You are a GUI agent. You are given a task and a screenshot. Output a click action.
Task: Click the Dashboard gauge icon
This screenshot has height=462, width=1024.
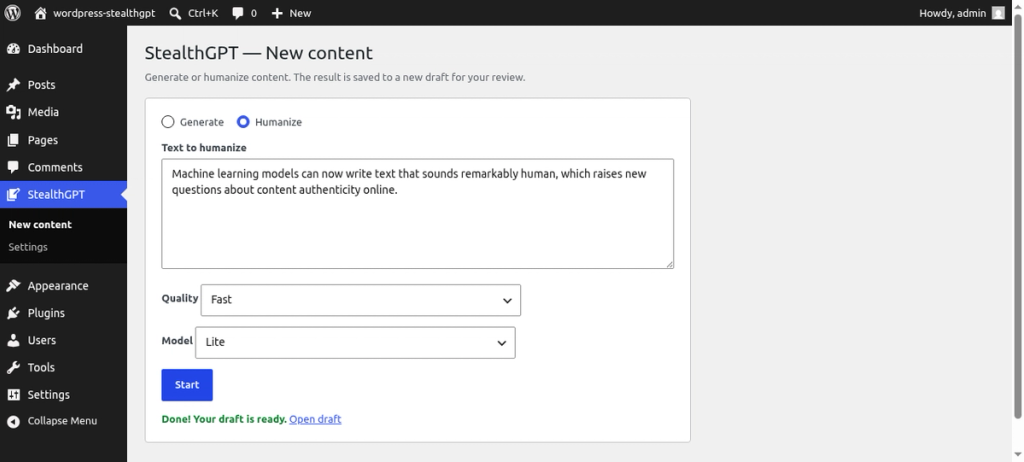click(x=13, y=49)
